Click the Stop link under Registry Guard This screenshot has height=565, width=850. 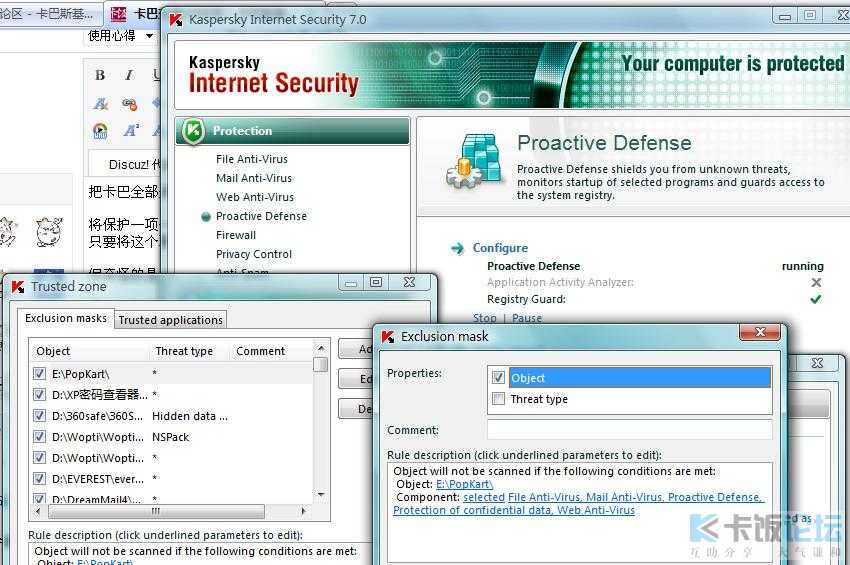click(484, 318)
